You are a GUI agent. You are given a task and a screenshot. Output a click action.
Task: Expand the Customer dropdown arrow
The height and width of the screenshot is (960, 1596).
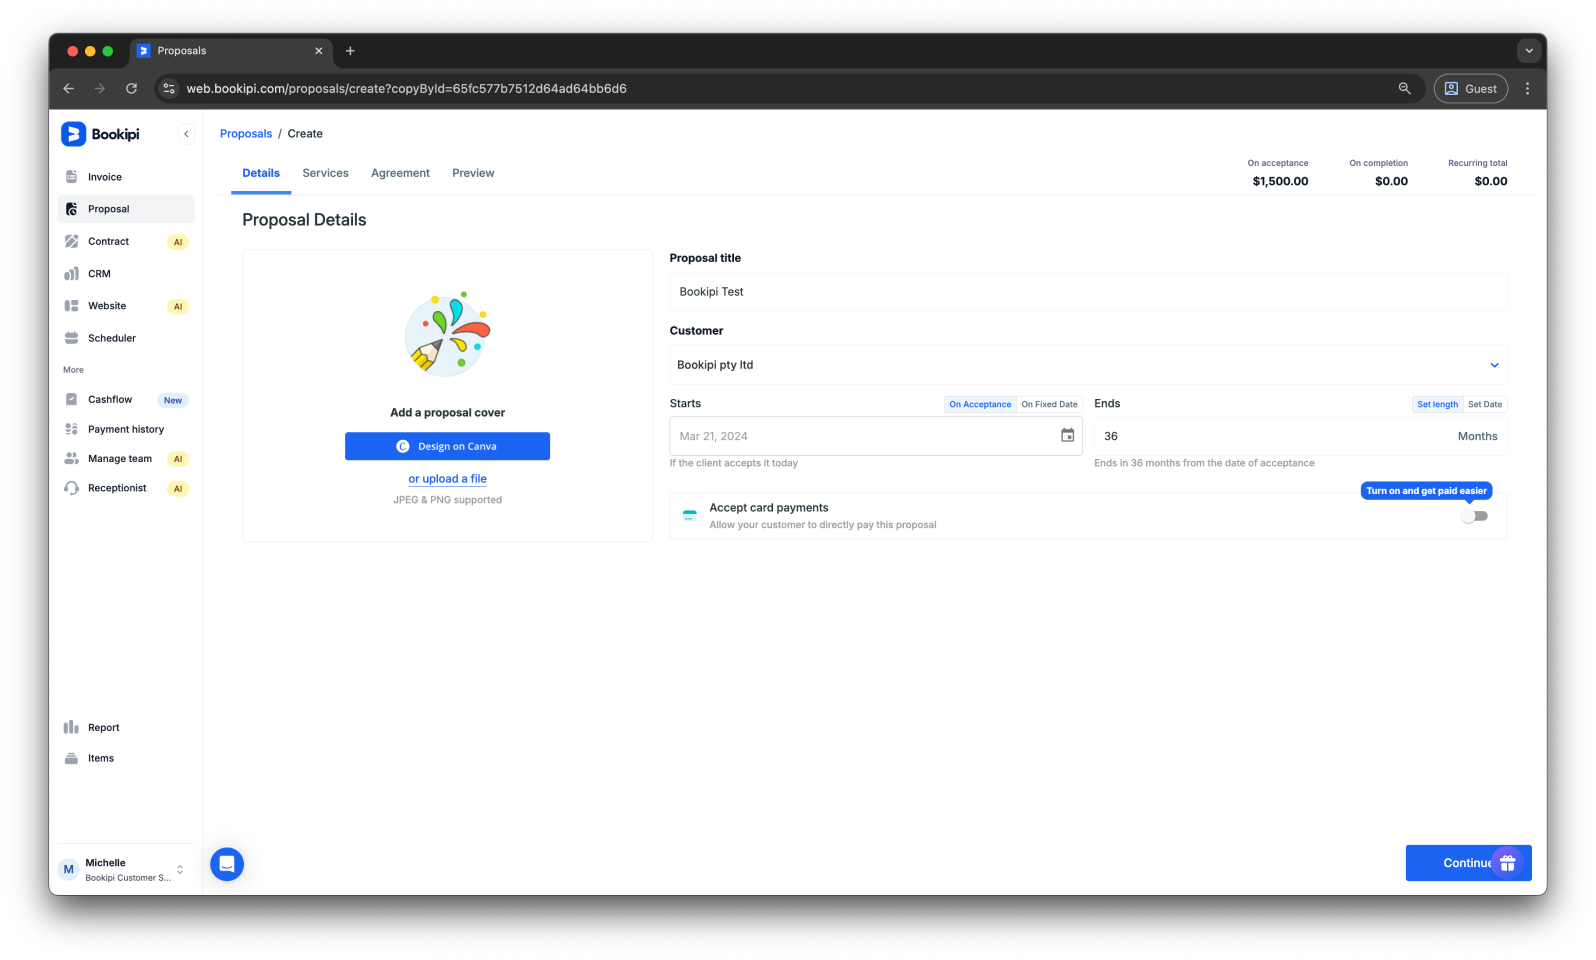1494,365
